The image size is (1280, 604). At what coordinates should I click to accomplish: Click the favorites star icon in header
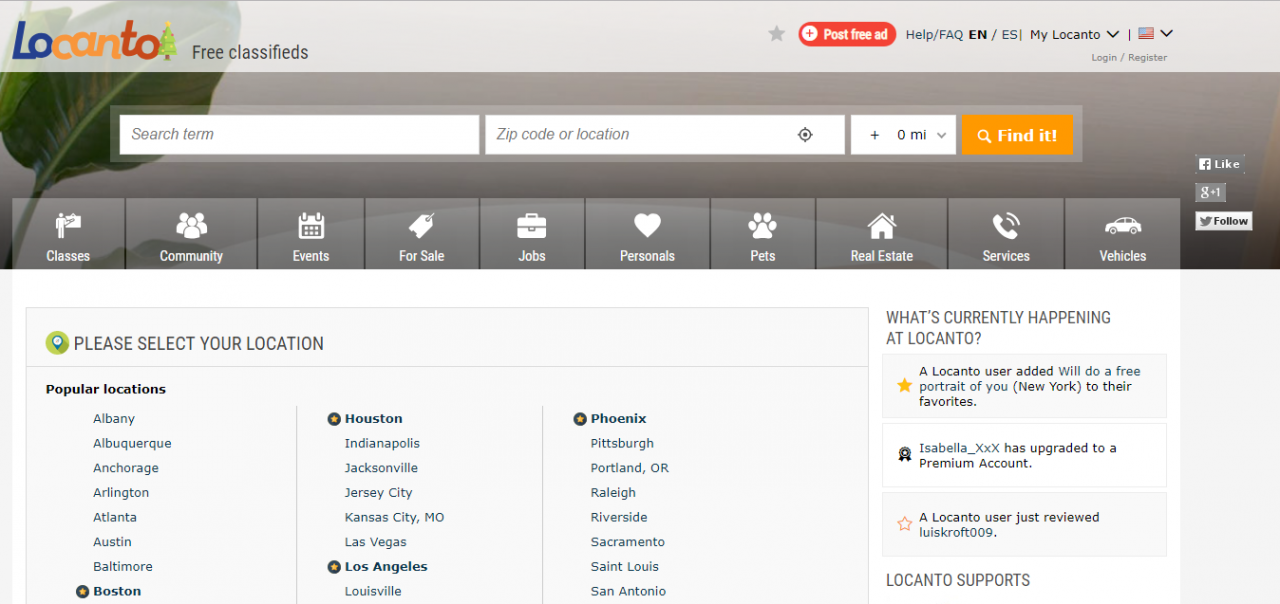point(777,34)
